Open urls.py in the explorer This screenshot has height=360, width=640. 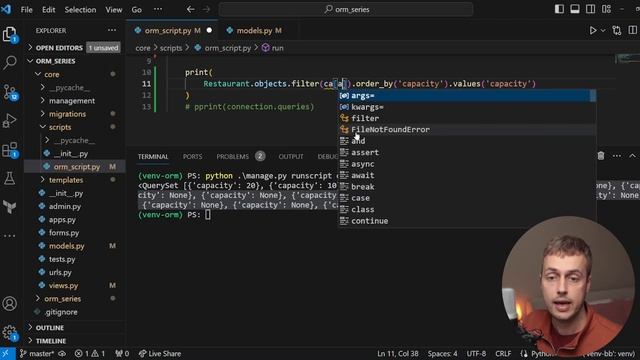point(60,272)
